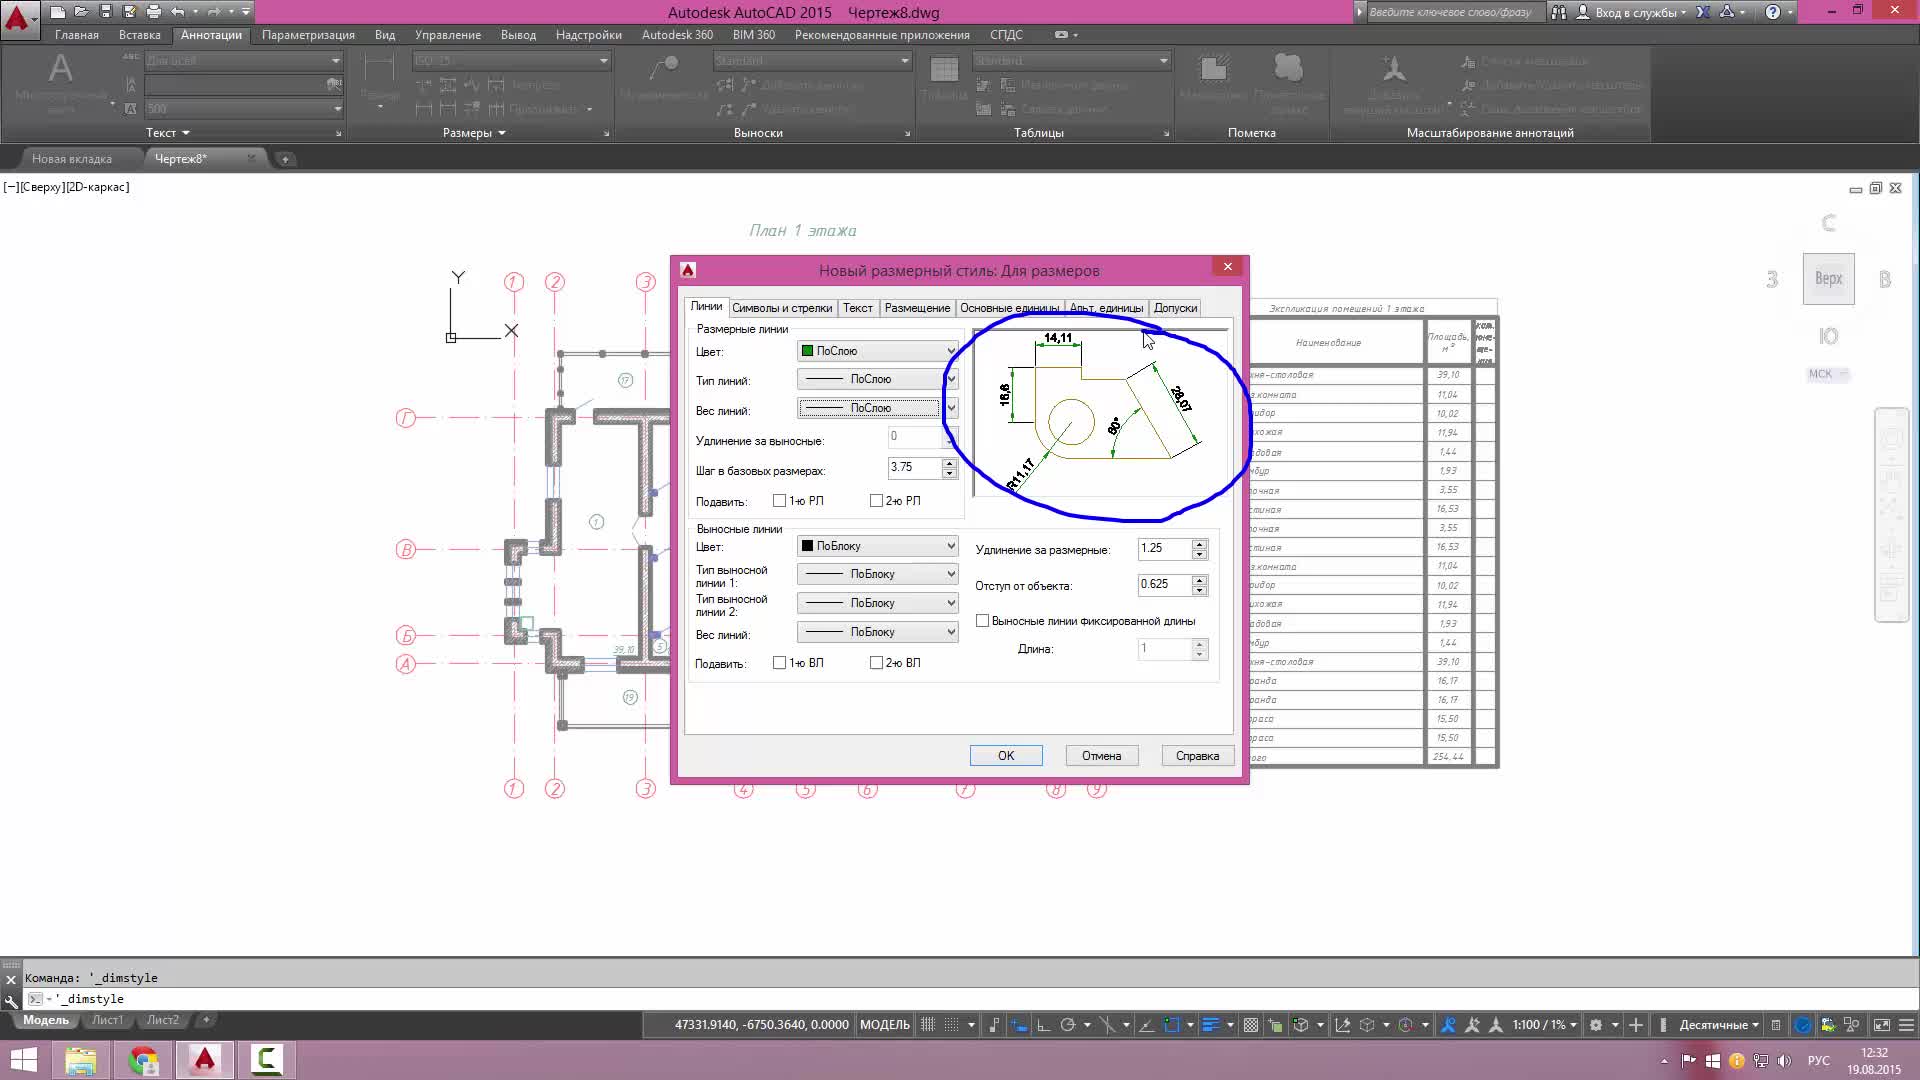1920x1080 pixels.
Task: Click Отступ от объекта value field
Action: click(x=1165, y=585)
